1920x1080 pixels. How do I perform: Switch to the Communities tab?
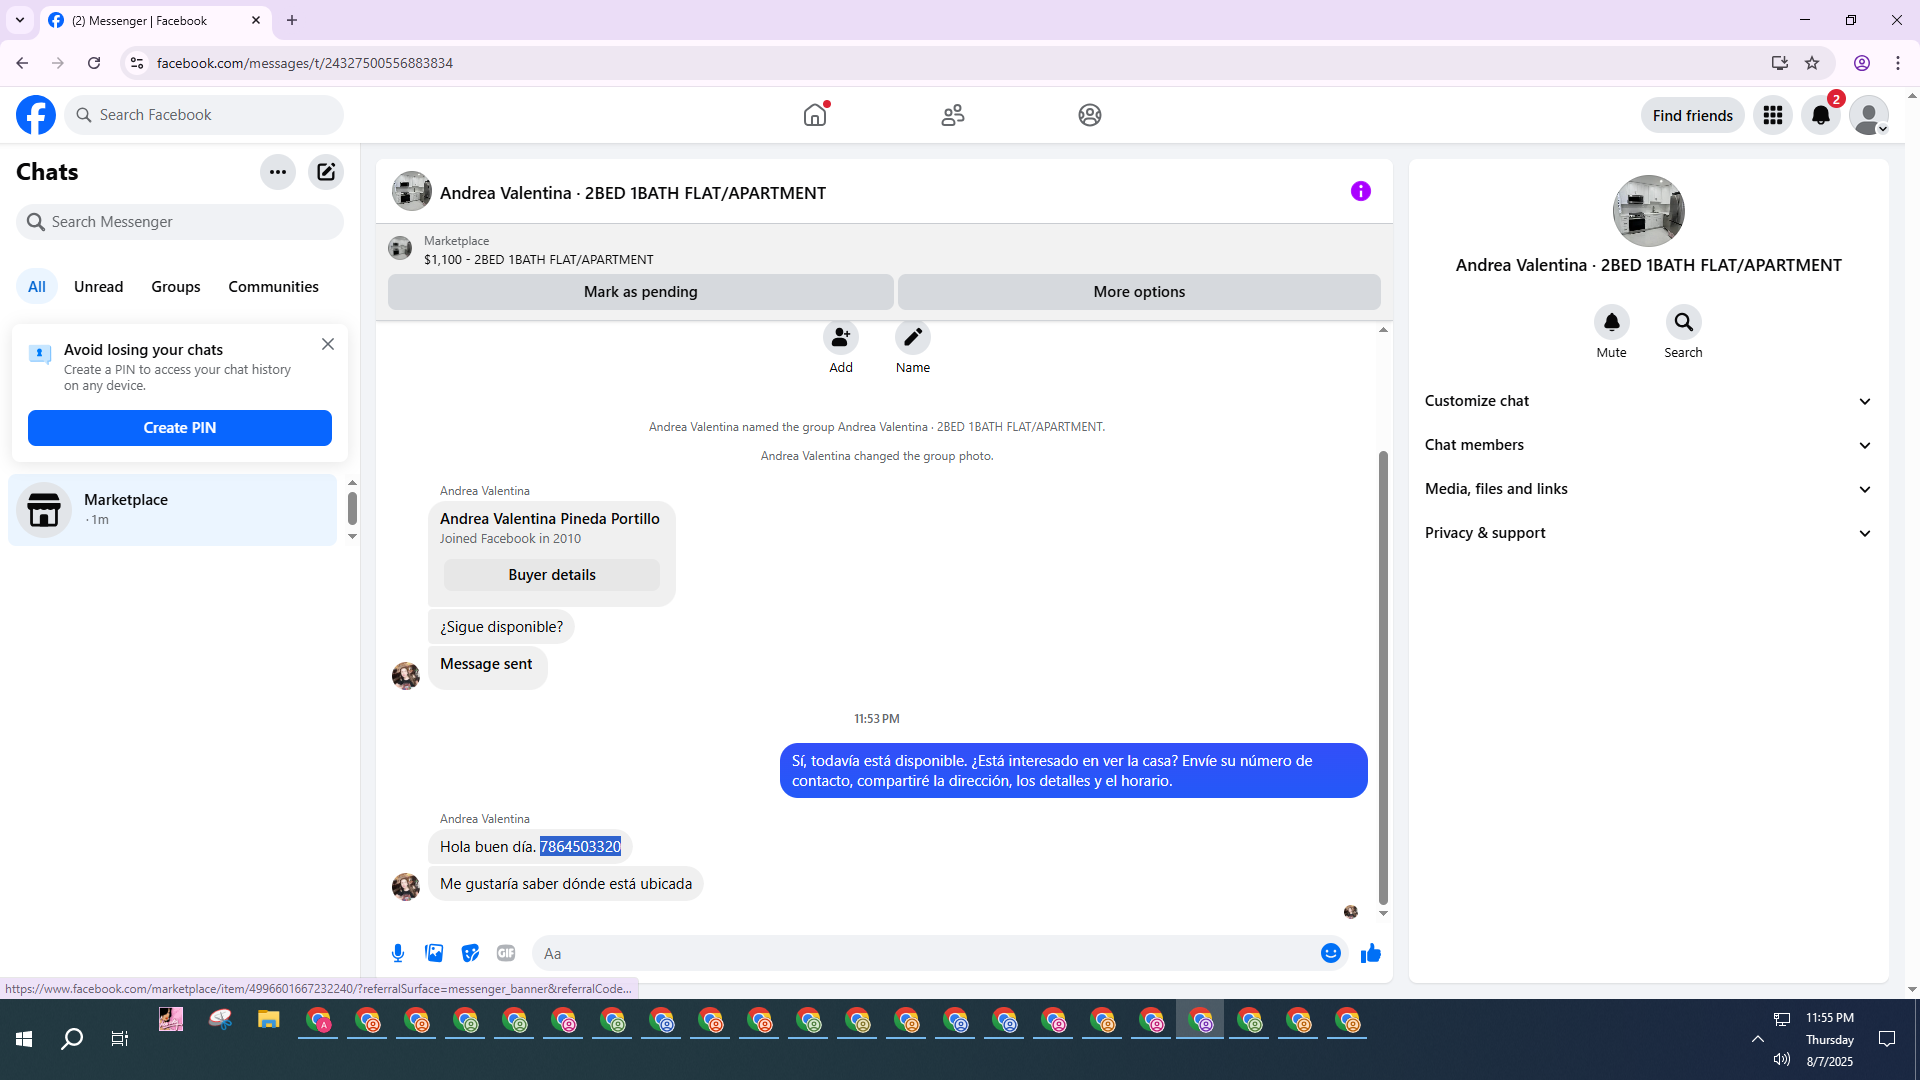click(x=273, y=287)
